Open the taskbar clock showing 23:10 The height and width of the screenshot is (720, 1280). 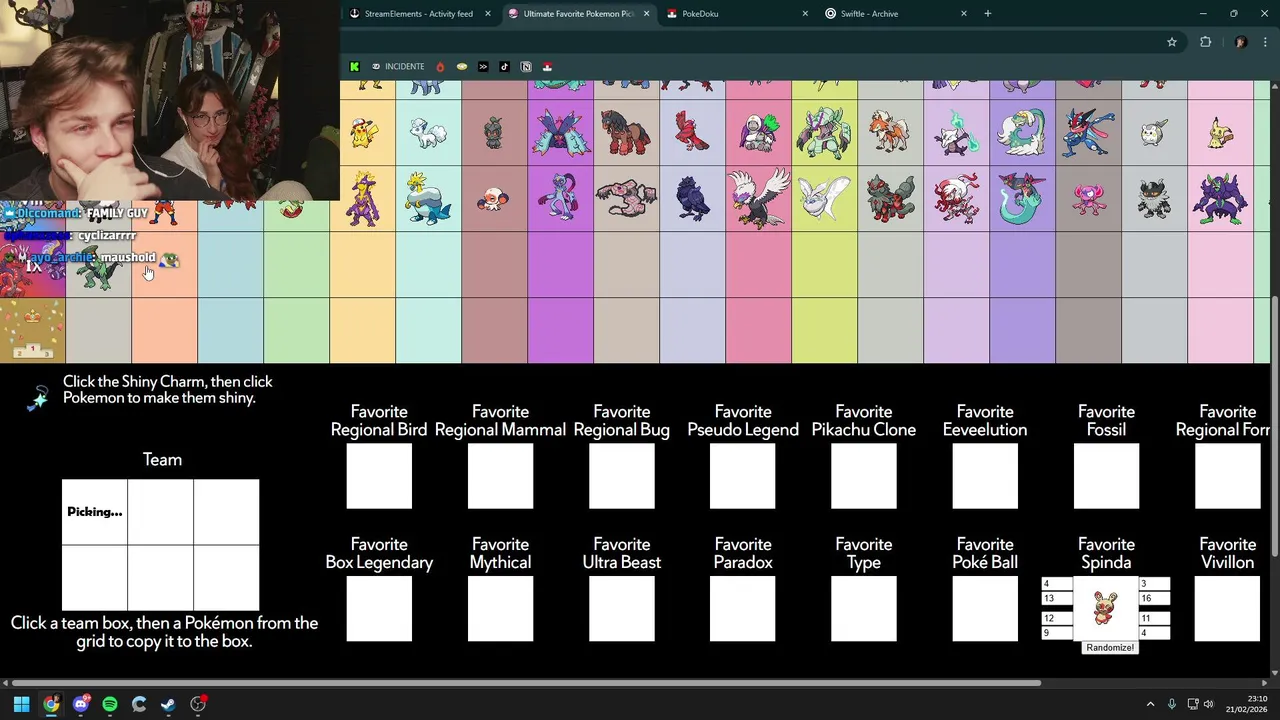1246,704
